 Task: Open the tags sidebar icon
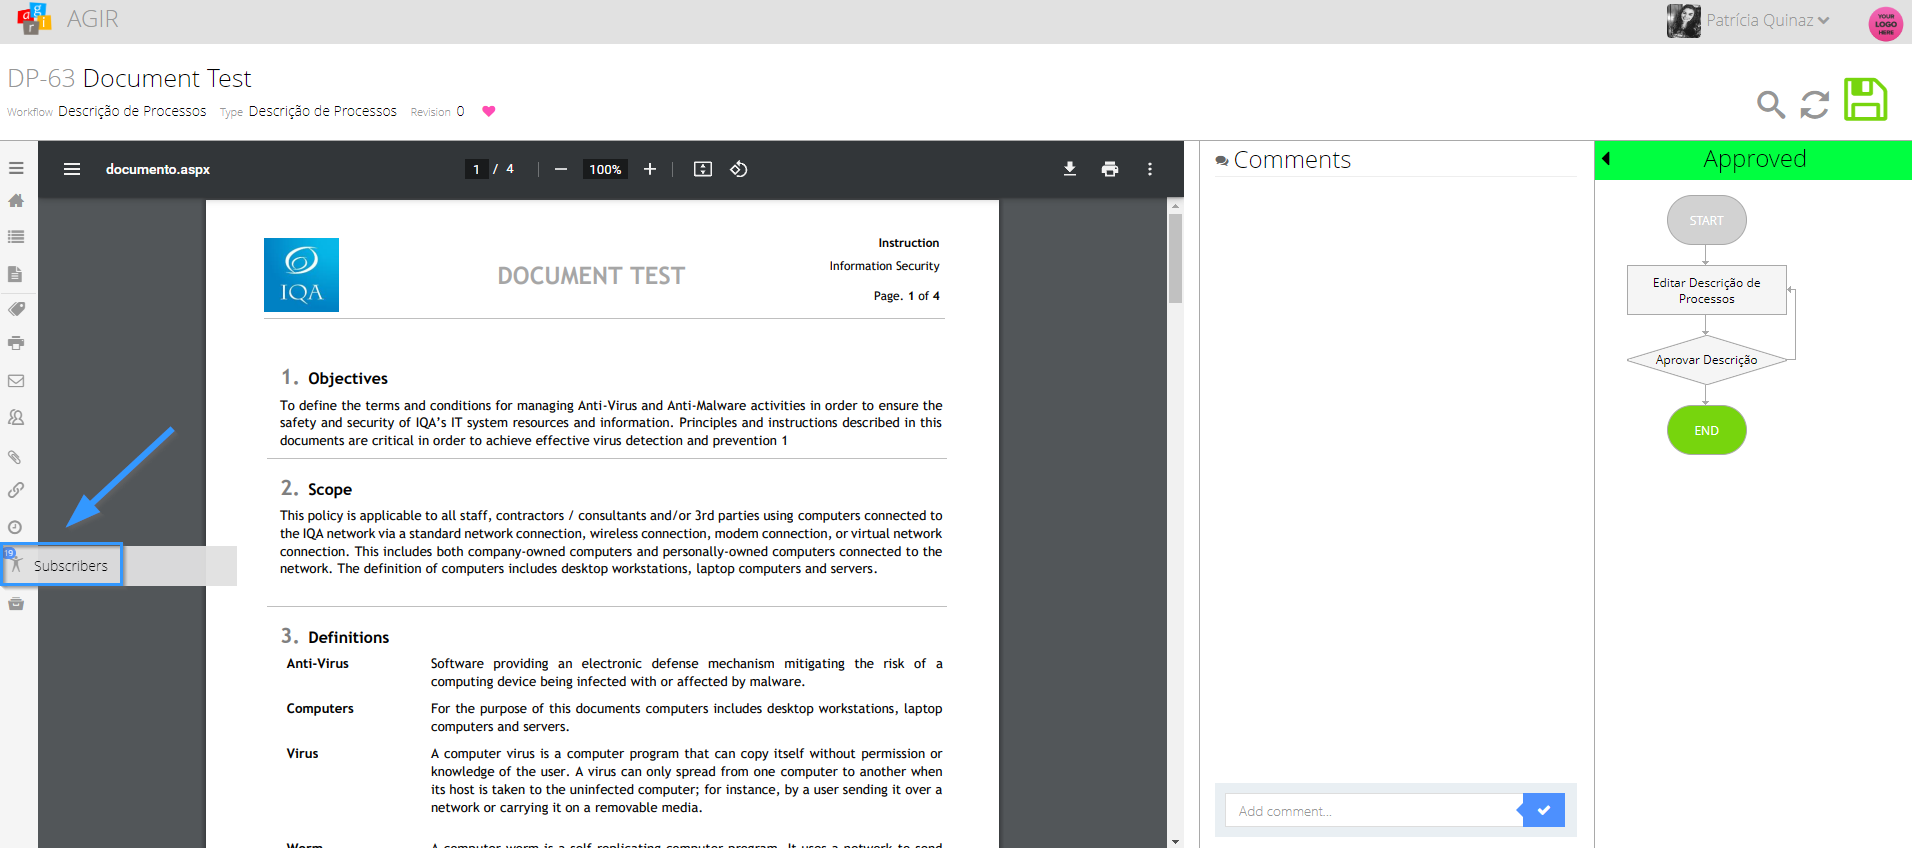16,309
